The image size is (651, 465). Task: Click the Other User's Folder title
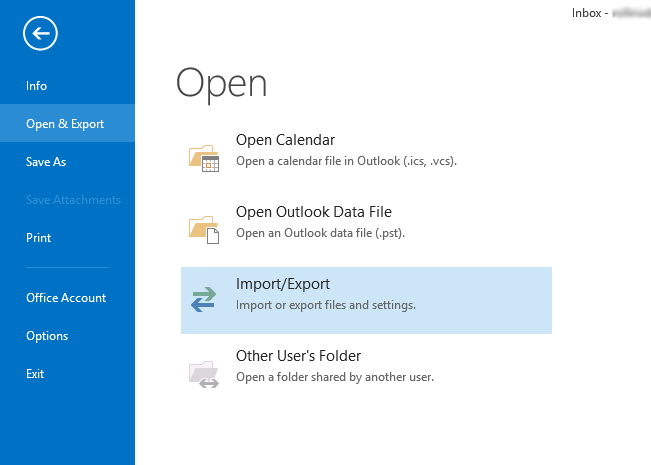coord(299,356)
